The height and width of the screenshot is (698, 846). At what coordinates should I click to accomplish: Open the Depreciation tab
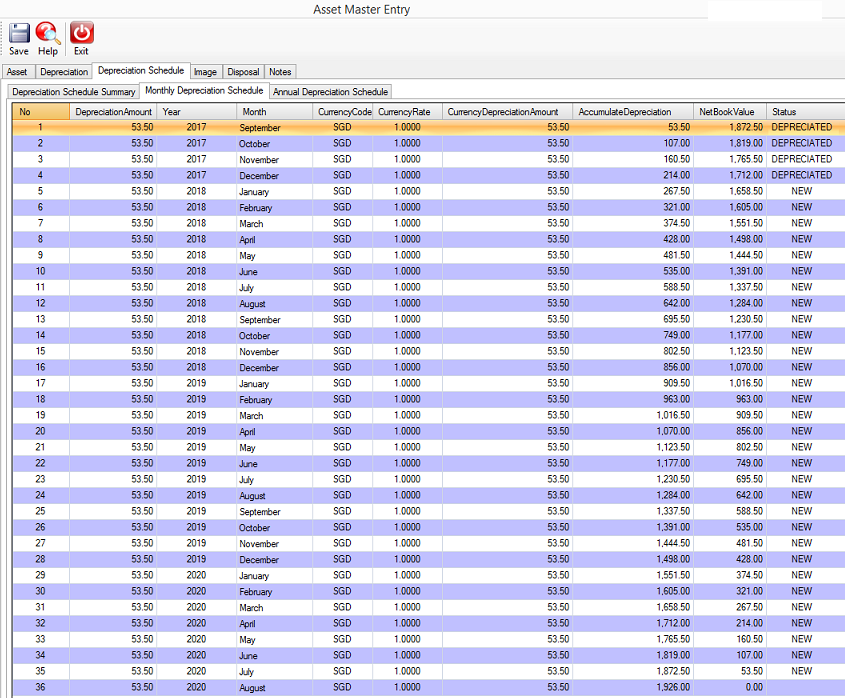coord(64,72)
